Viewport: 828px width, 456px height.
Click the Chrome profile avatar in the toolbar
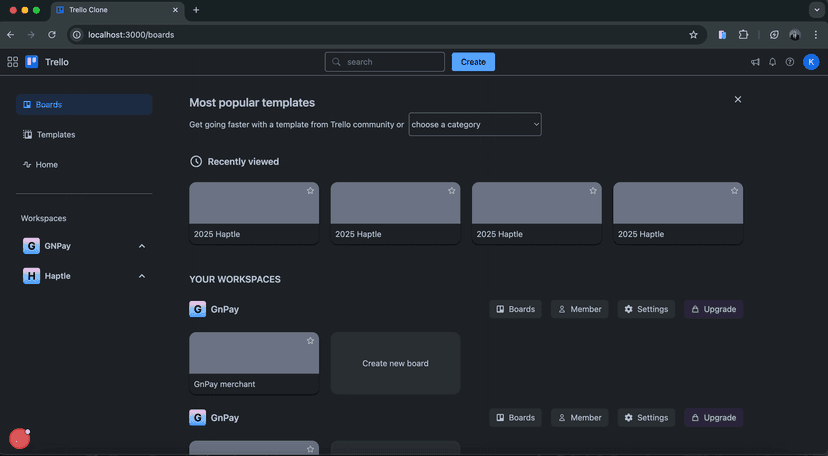pos(795,35)
